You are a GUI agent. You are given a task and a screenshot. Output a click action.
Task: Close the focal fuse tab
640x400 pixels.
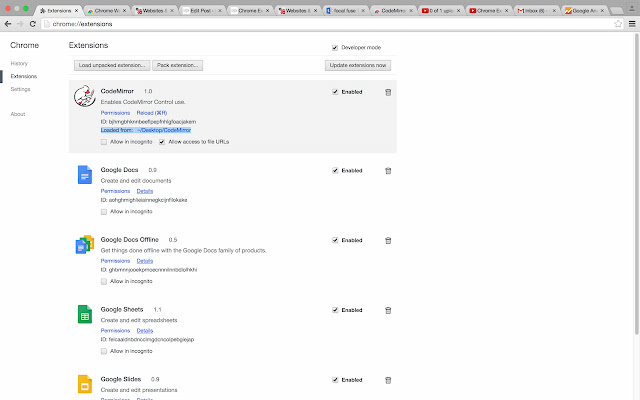(363, 11)
